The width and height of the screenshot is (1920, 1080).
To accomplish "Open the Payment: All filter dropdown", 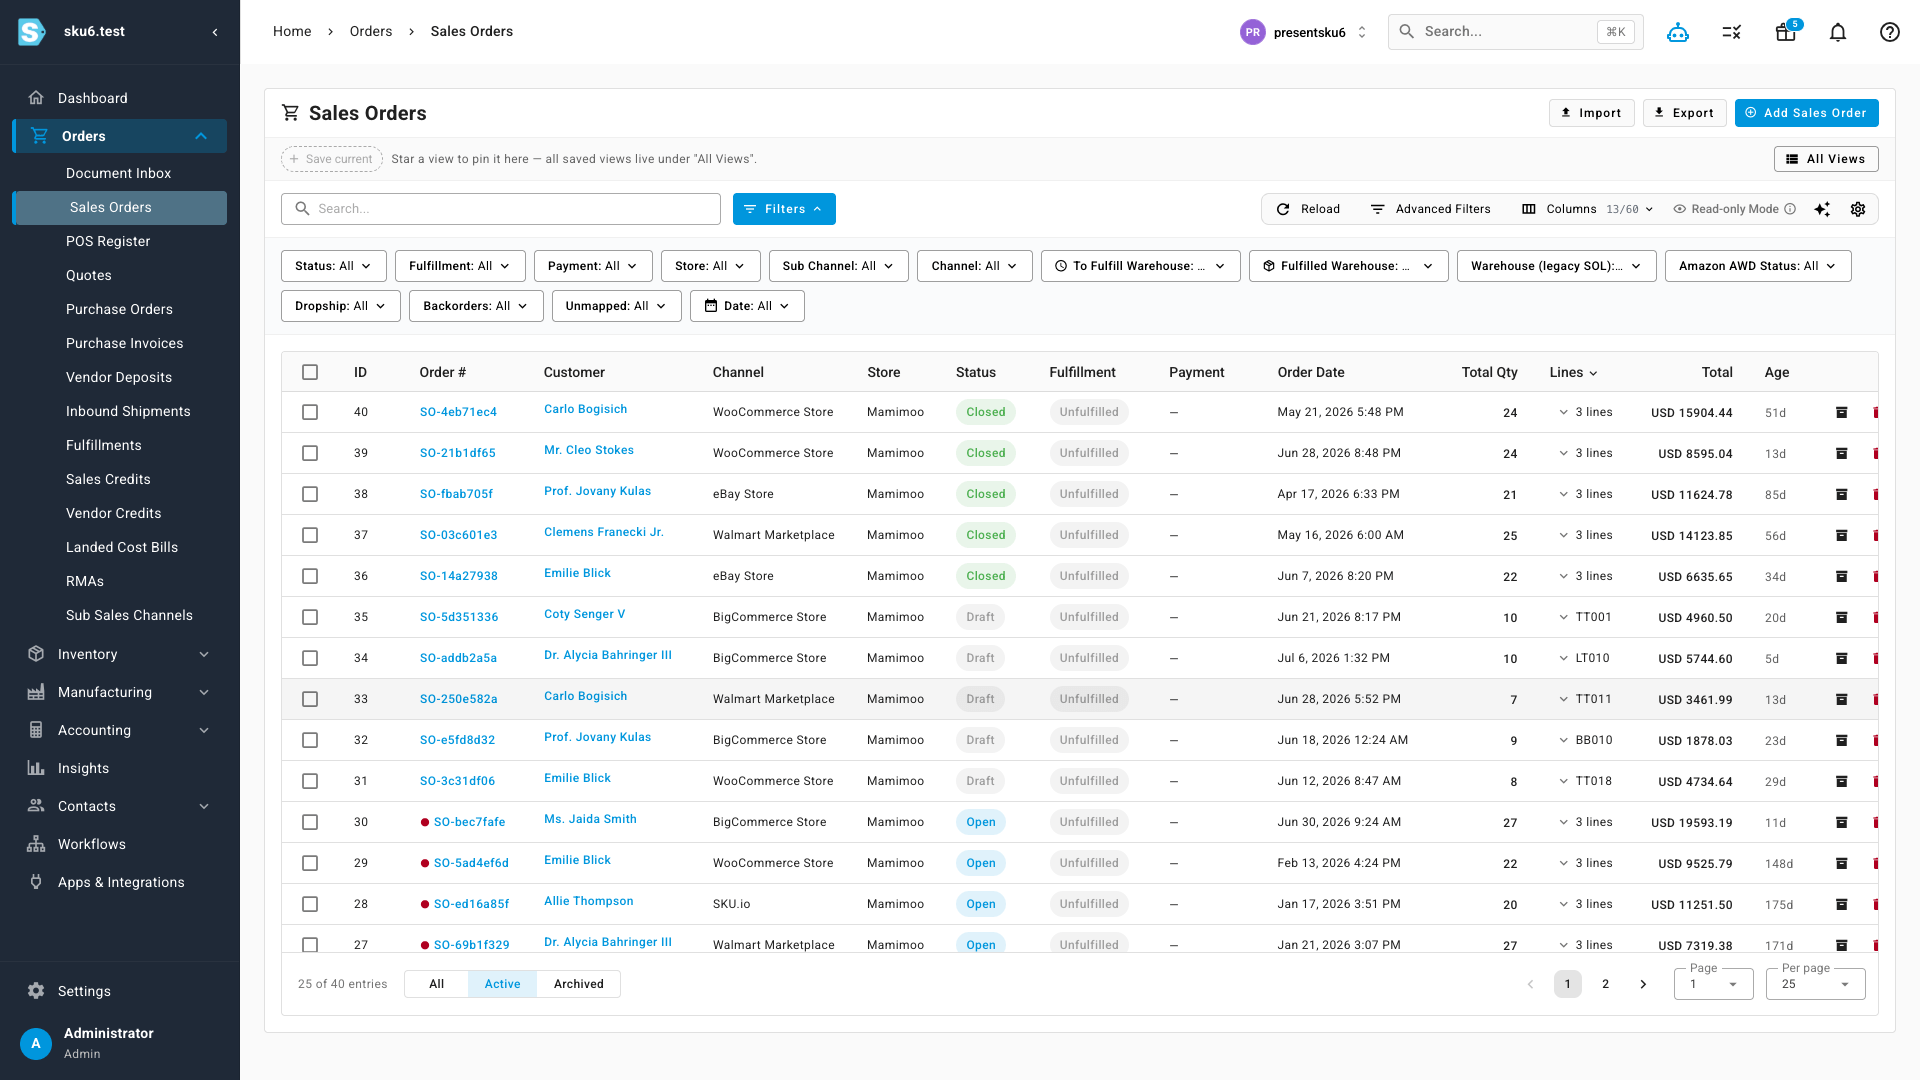I will (593, 266).
